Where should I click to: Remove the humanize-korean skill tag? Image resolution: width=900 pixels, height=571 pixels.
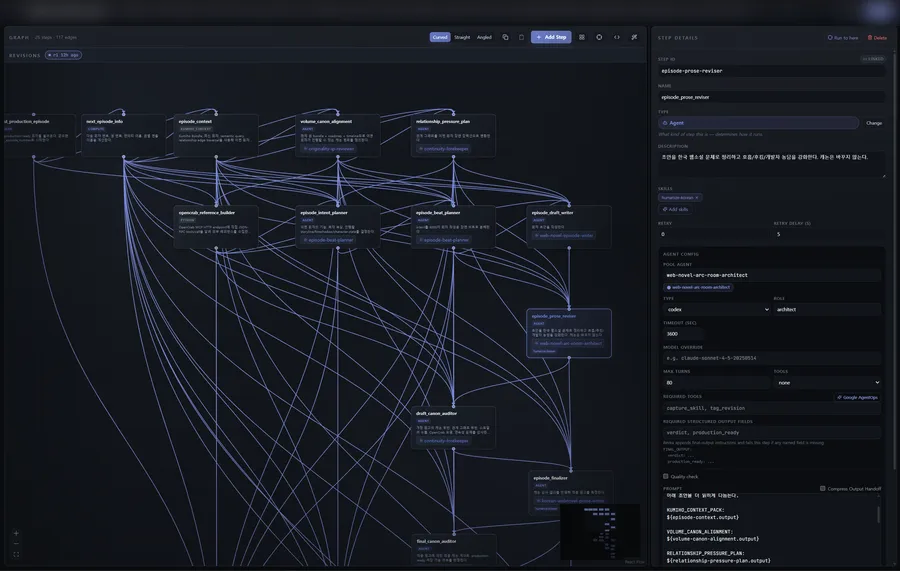click(697, 197)
